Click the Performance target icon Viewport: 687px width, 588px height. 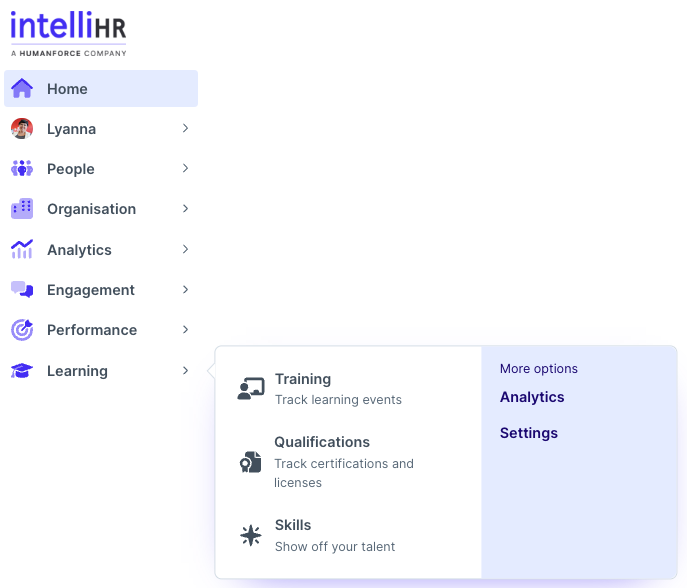22,330
